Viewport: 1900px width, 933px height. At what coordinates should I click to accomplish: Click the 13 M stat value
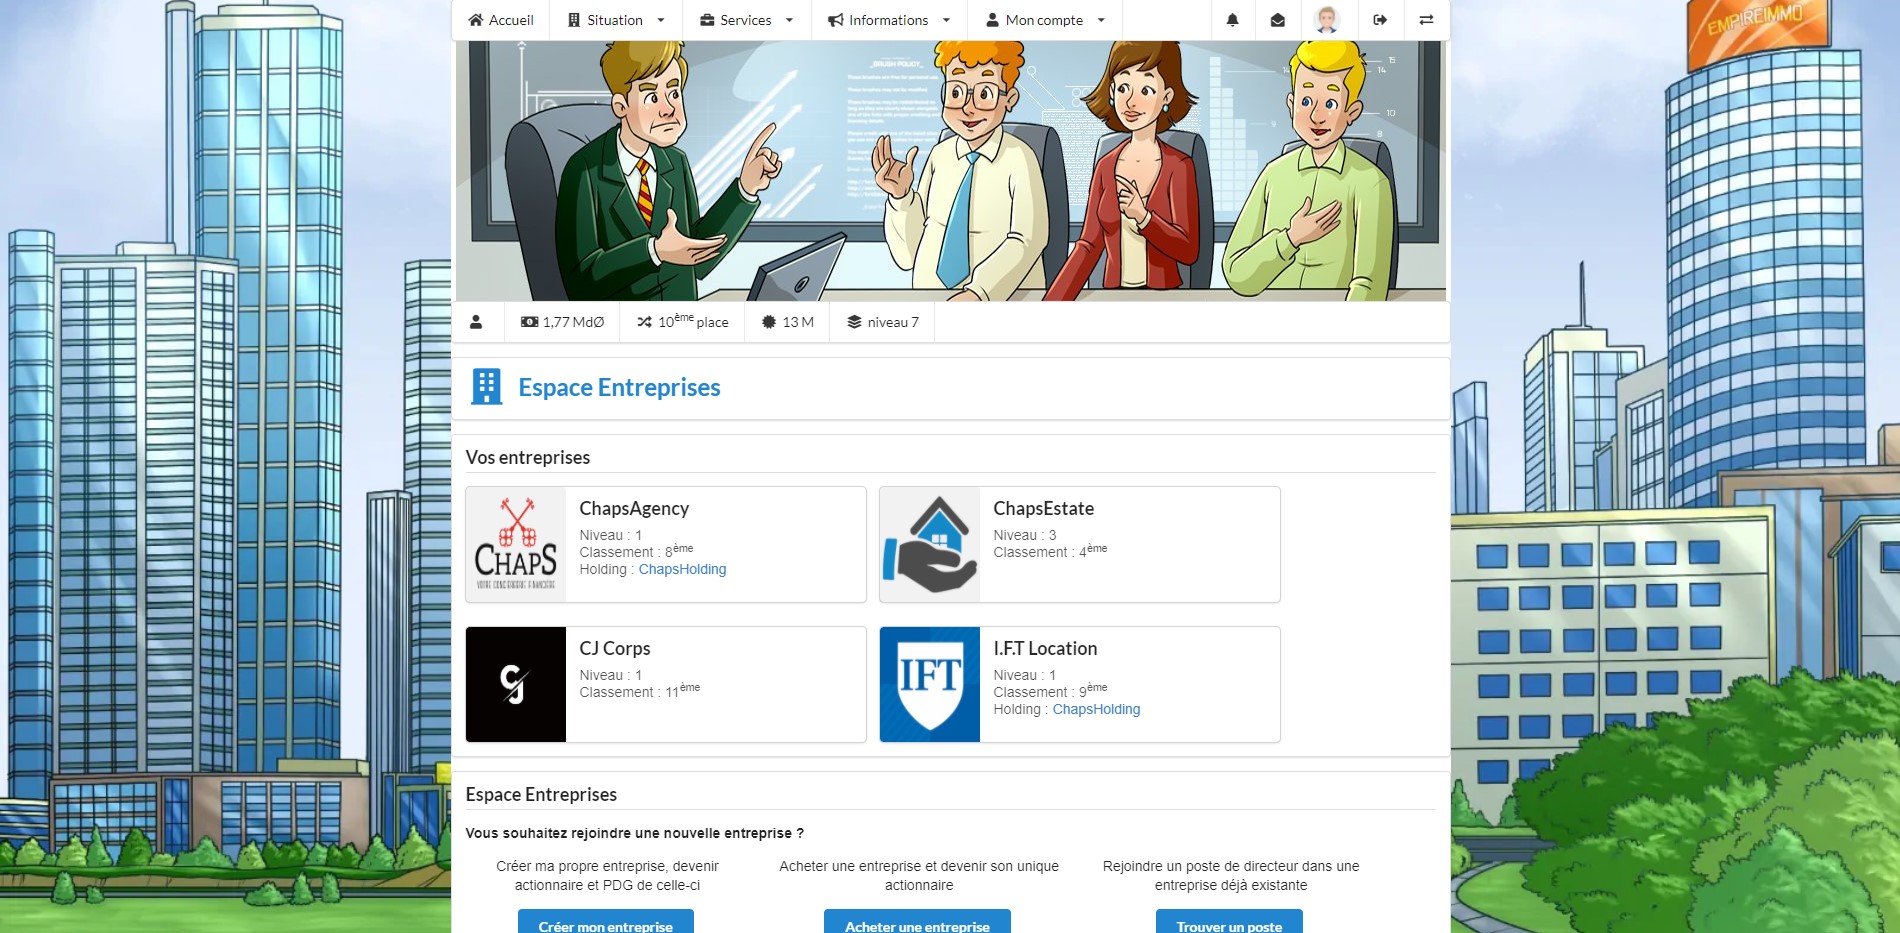click(798, 322)
